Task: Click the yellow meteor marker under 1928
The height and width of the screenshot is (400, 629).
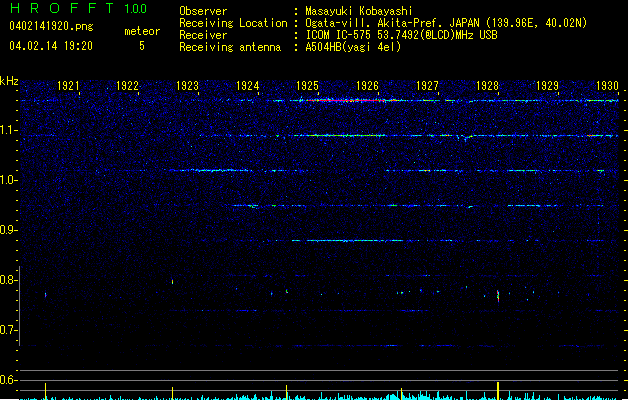Action: tap(498, 391)
